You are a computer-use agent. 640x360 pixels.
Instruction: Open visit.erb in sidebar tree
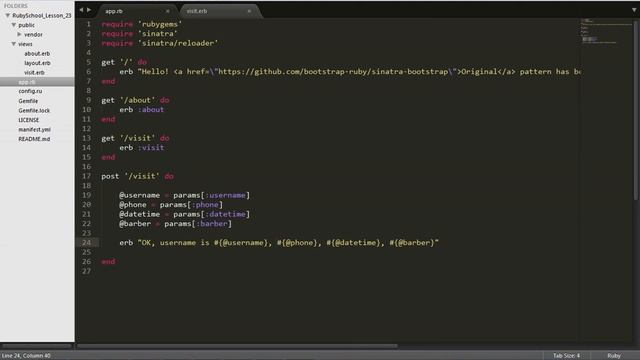click(x=34, y=73)
